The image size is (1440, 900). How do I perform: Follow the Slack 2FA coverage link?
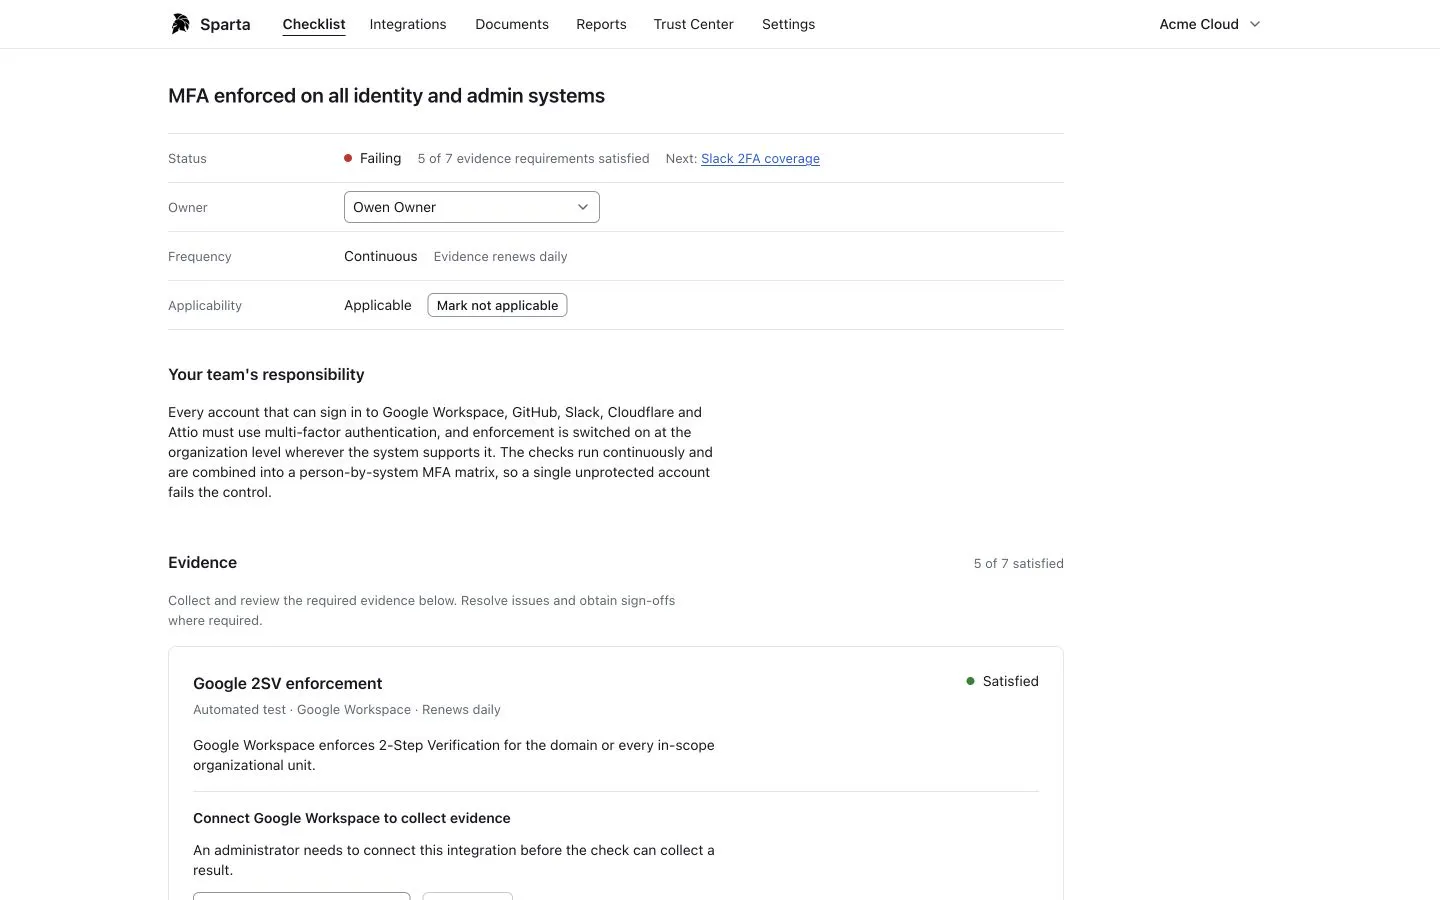coord(760,158)
